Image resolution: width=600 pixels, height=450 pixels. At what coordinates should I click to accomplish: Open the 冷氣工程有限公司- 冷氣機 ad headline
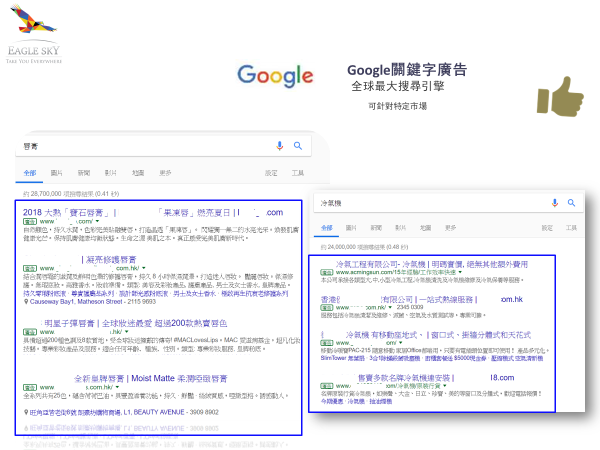click(x=432, y=264)
